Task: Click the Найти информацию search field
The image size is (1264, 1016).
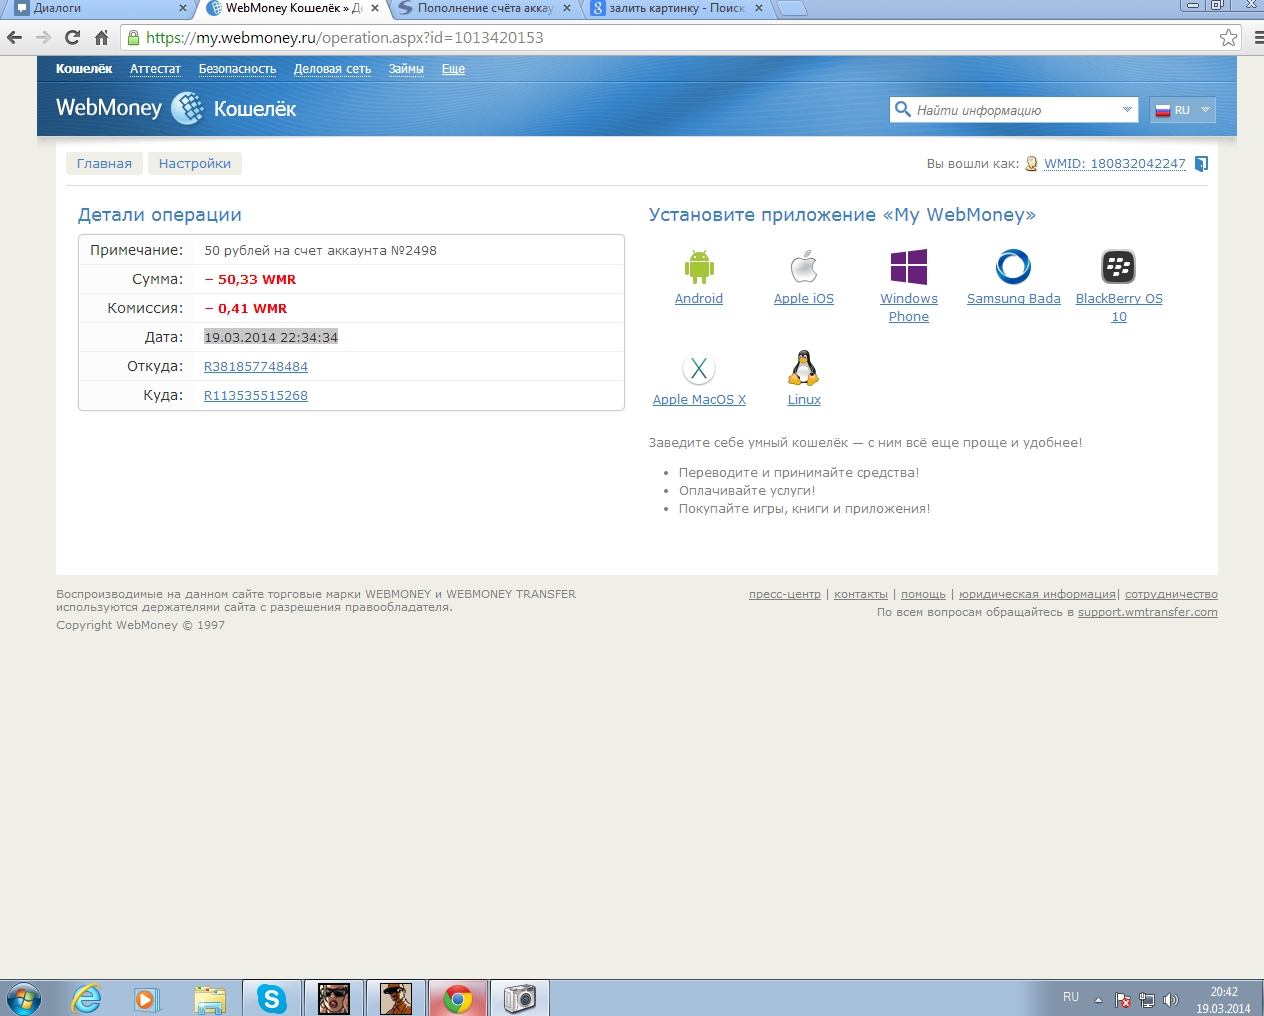Action: 1015,110
